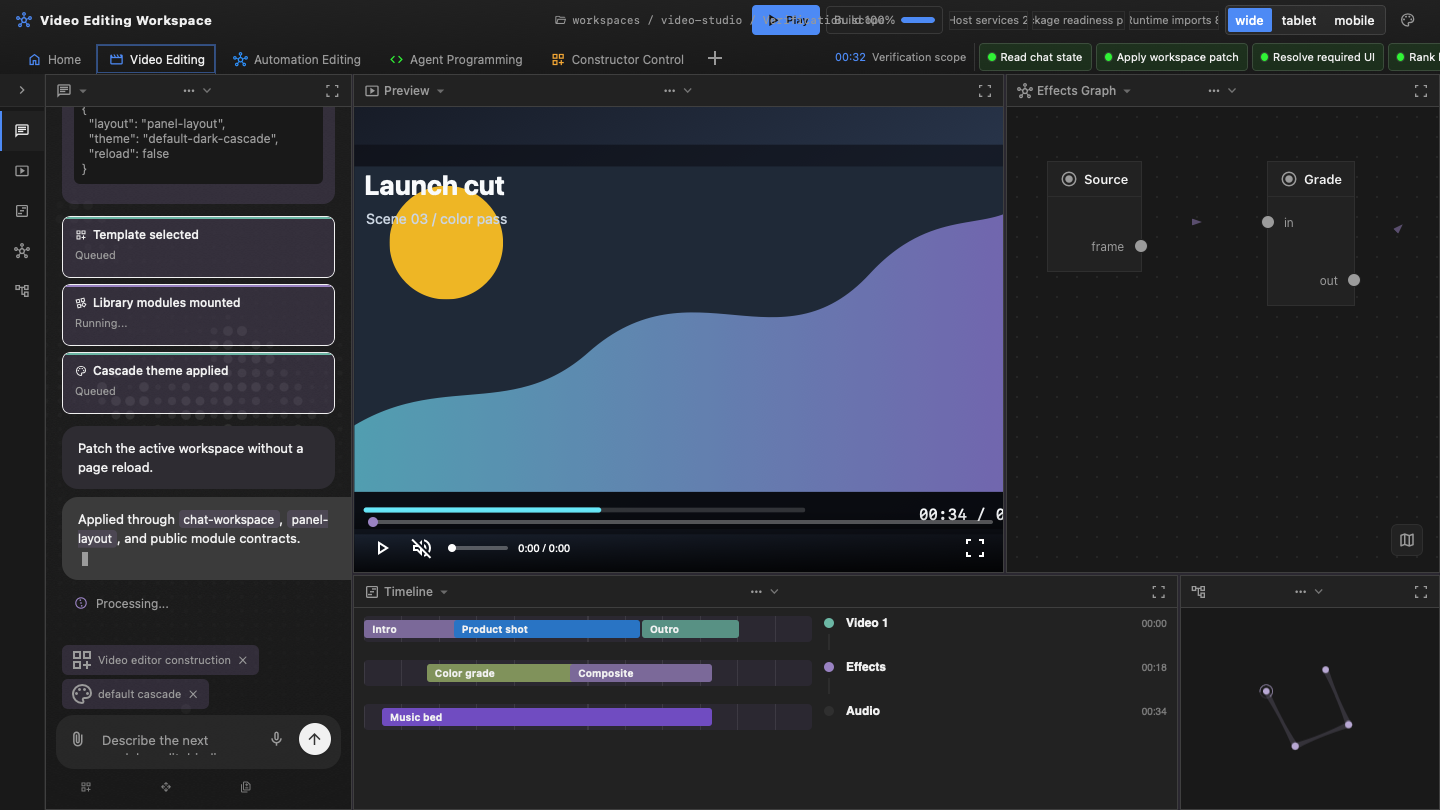Click the Resolve required UI button
This screenshot has width=1440, height=810.
coord(1316,57)
